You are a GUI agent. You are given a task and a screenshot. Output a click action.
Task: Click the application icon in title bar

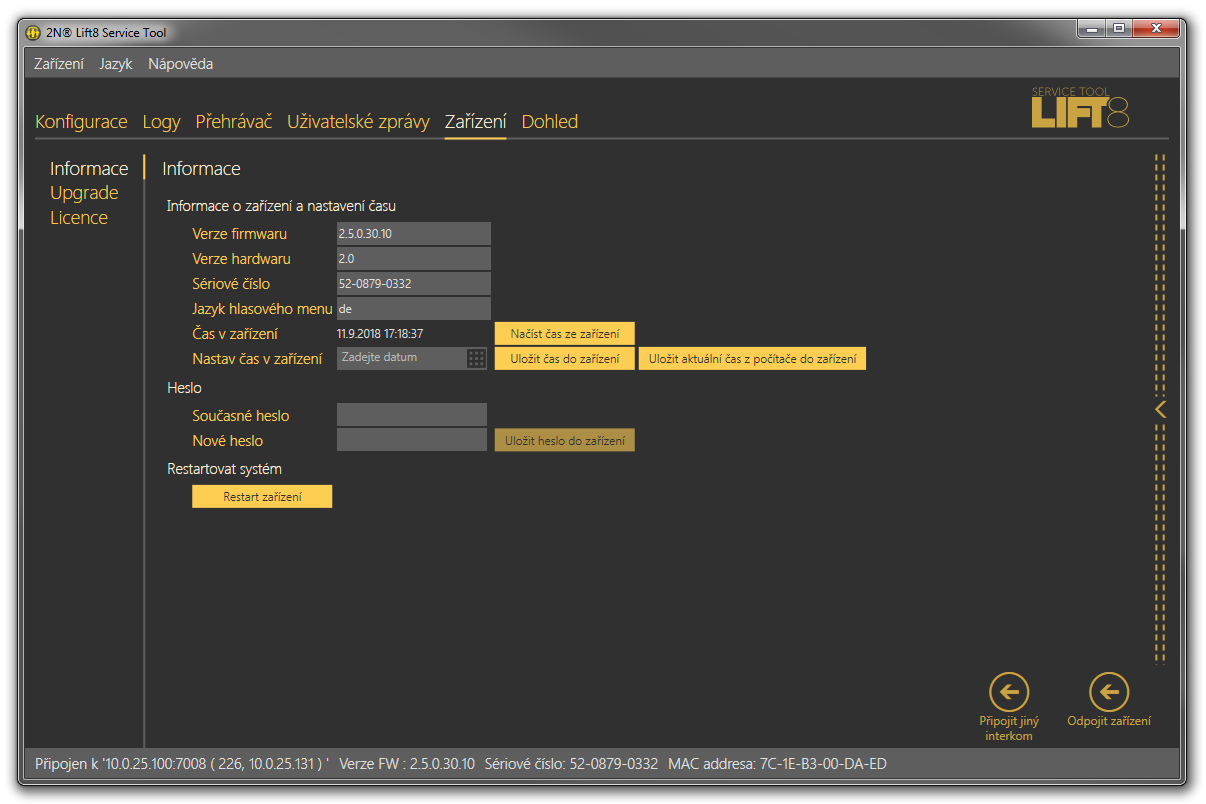[x=33, y=32]
